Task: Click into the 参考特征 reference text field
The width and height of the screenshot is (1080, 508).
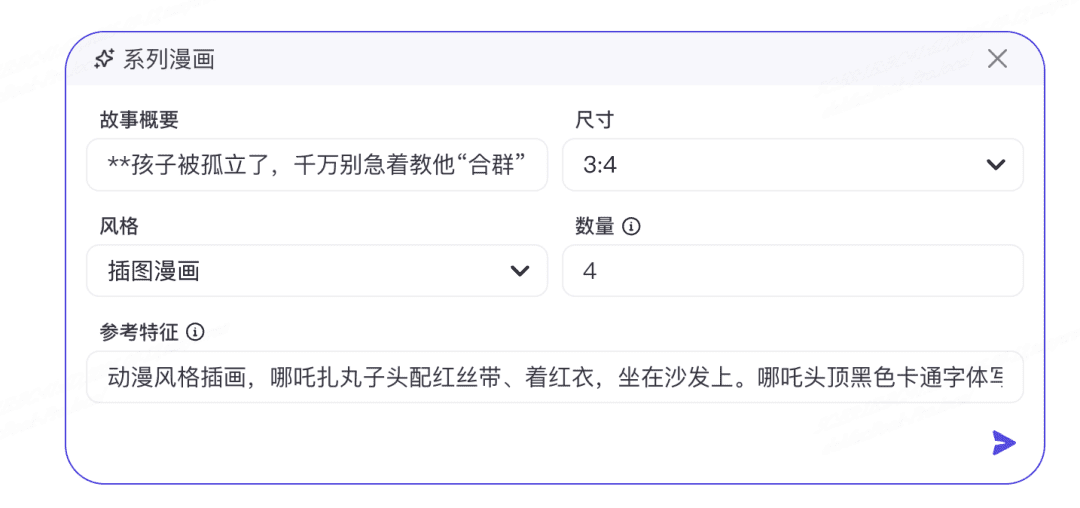Action: [554, 377]
